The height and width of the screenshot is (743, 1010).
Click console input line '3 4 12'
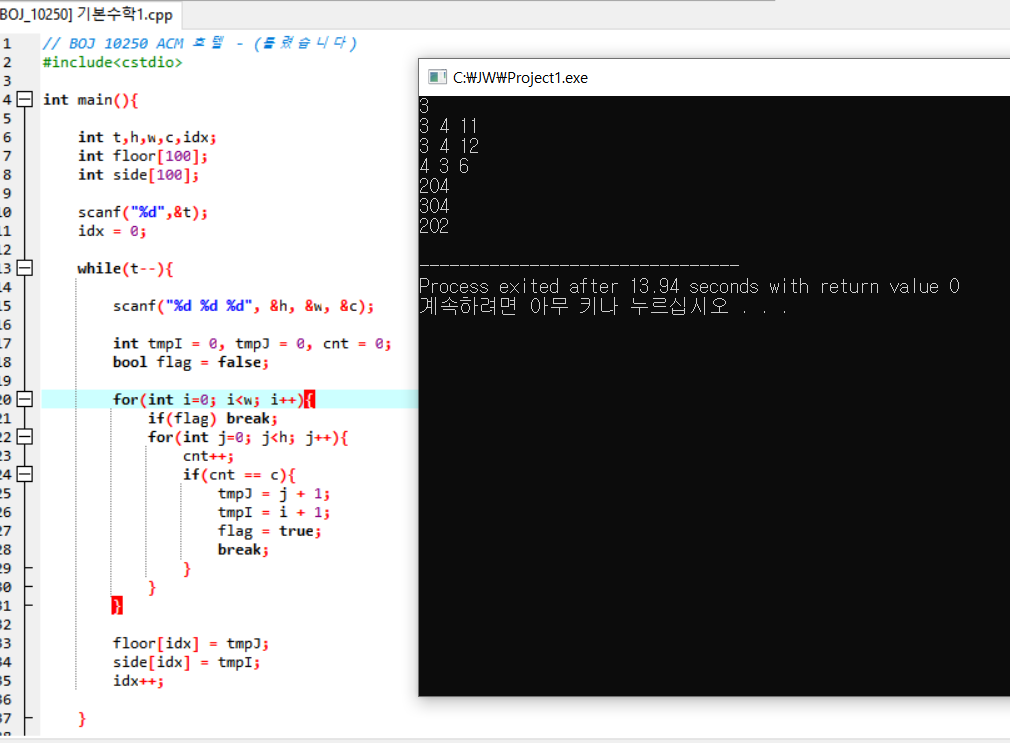[x=449, y=146]
